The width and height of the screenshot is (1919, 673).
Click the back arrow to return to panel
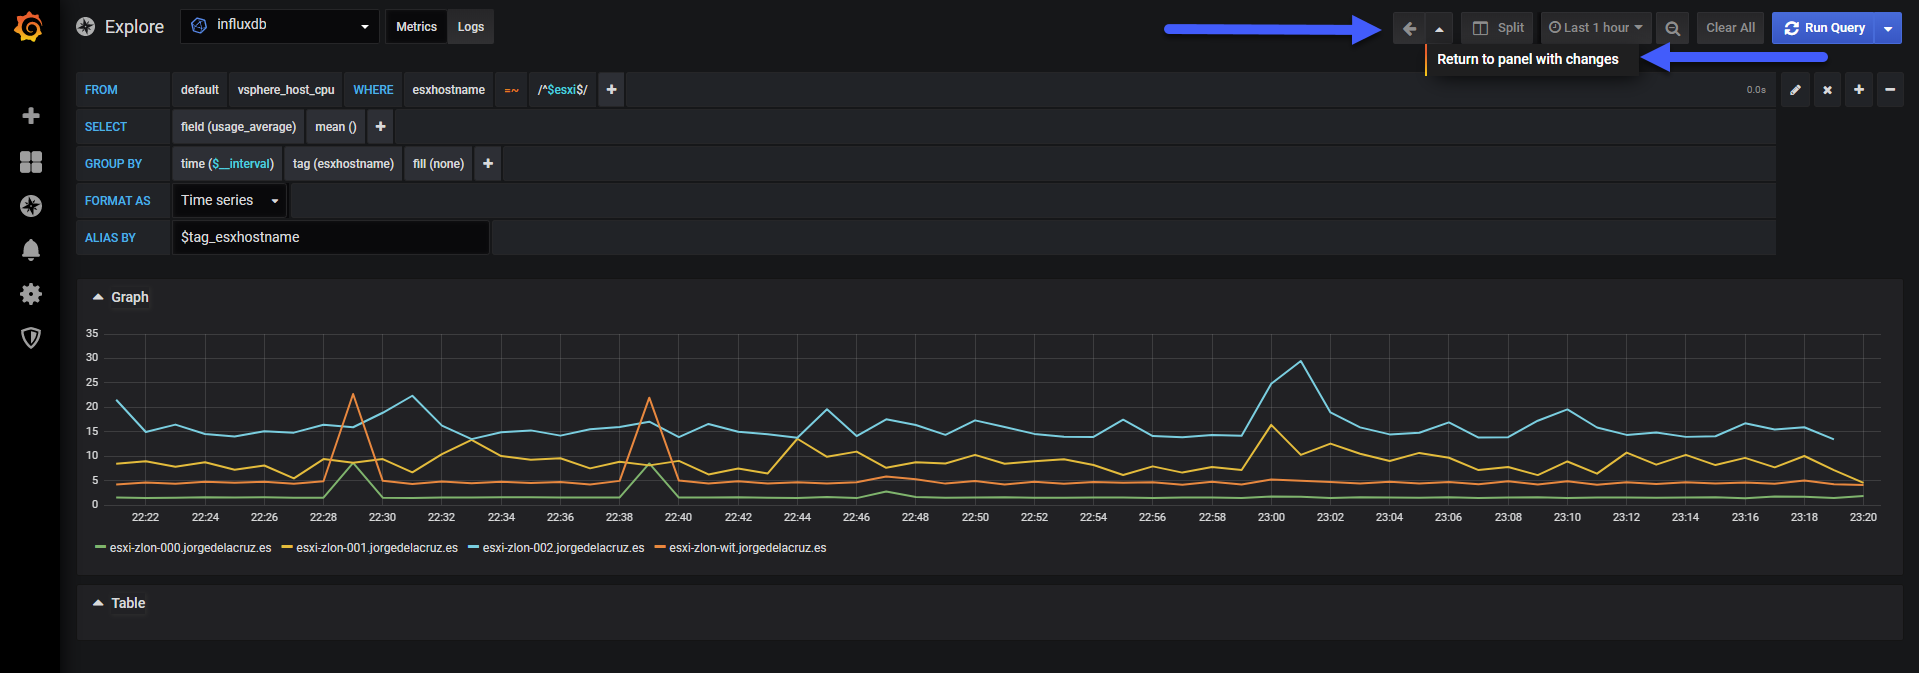pyautogui.click(x=1409, y=28)
